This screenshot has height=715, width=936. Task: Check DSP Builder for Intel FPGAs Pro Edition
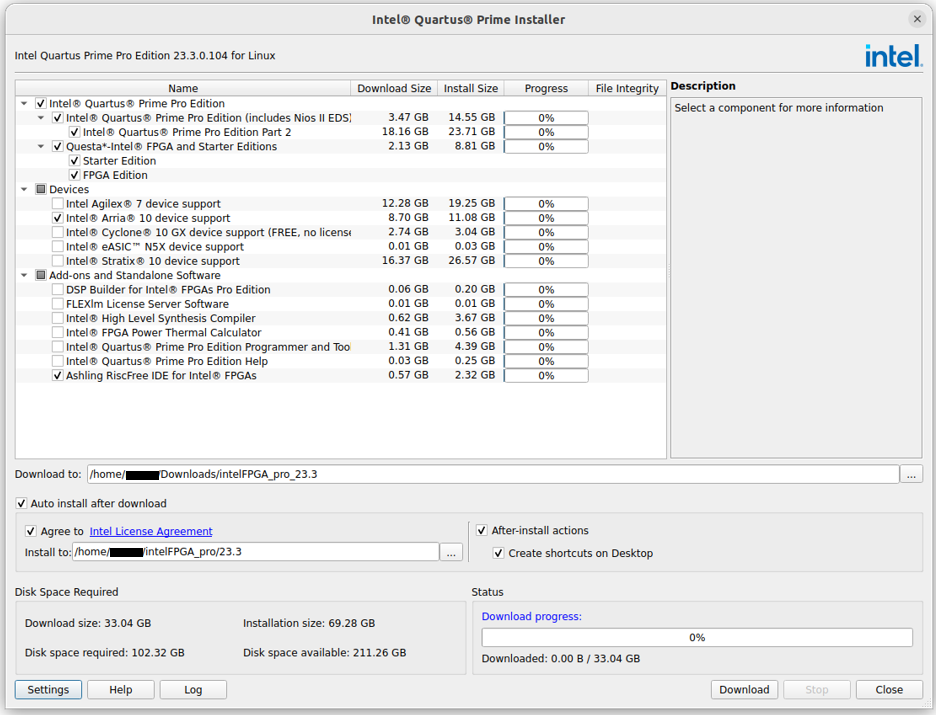point(57,289)
